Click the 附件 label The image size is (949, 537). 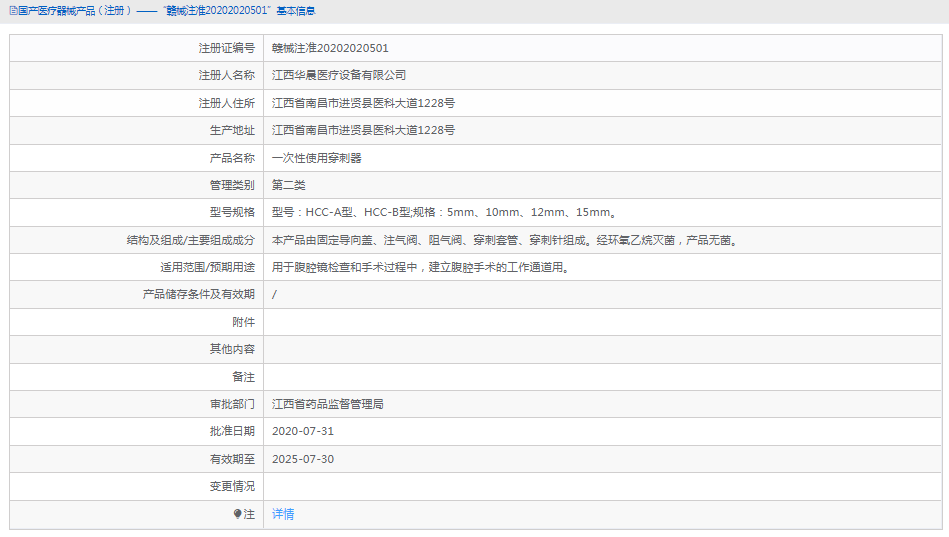pos(243,322)
